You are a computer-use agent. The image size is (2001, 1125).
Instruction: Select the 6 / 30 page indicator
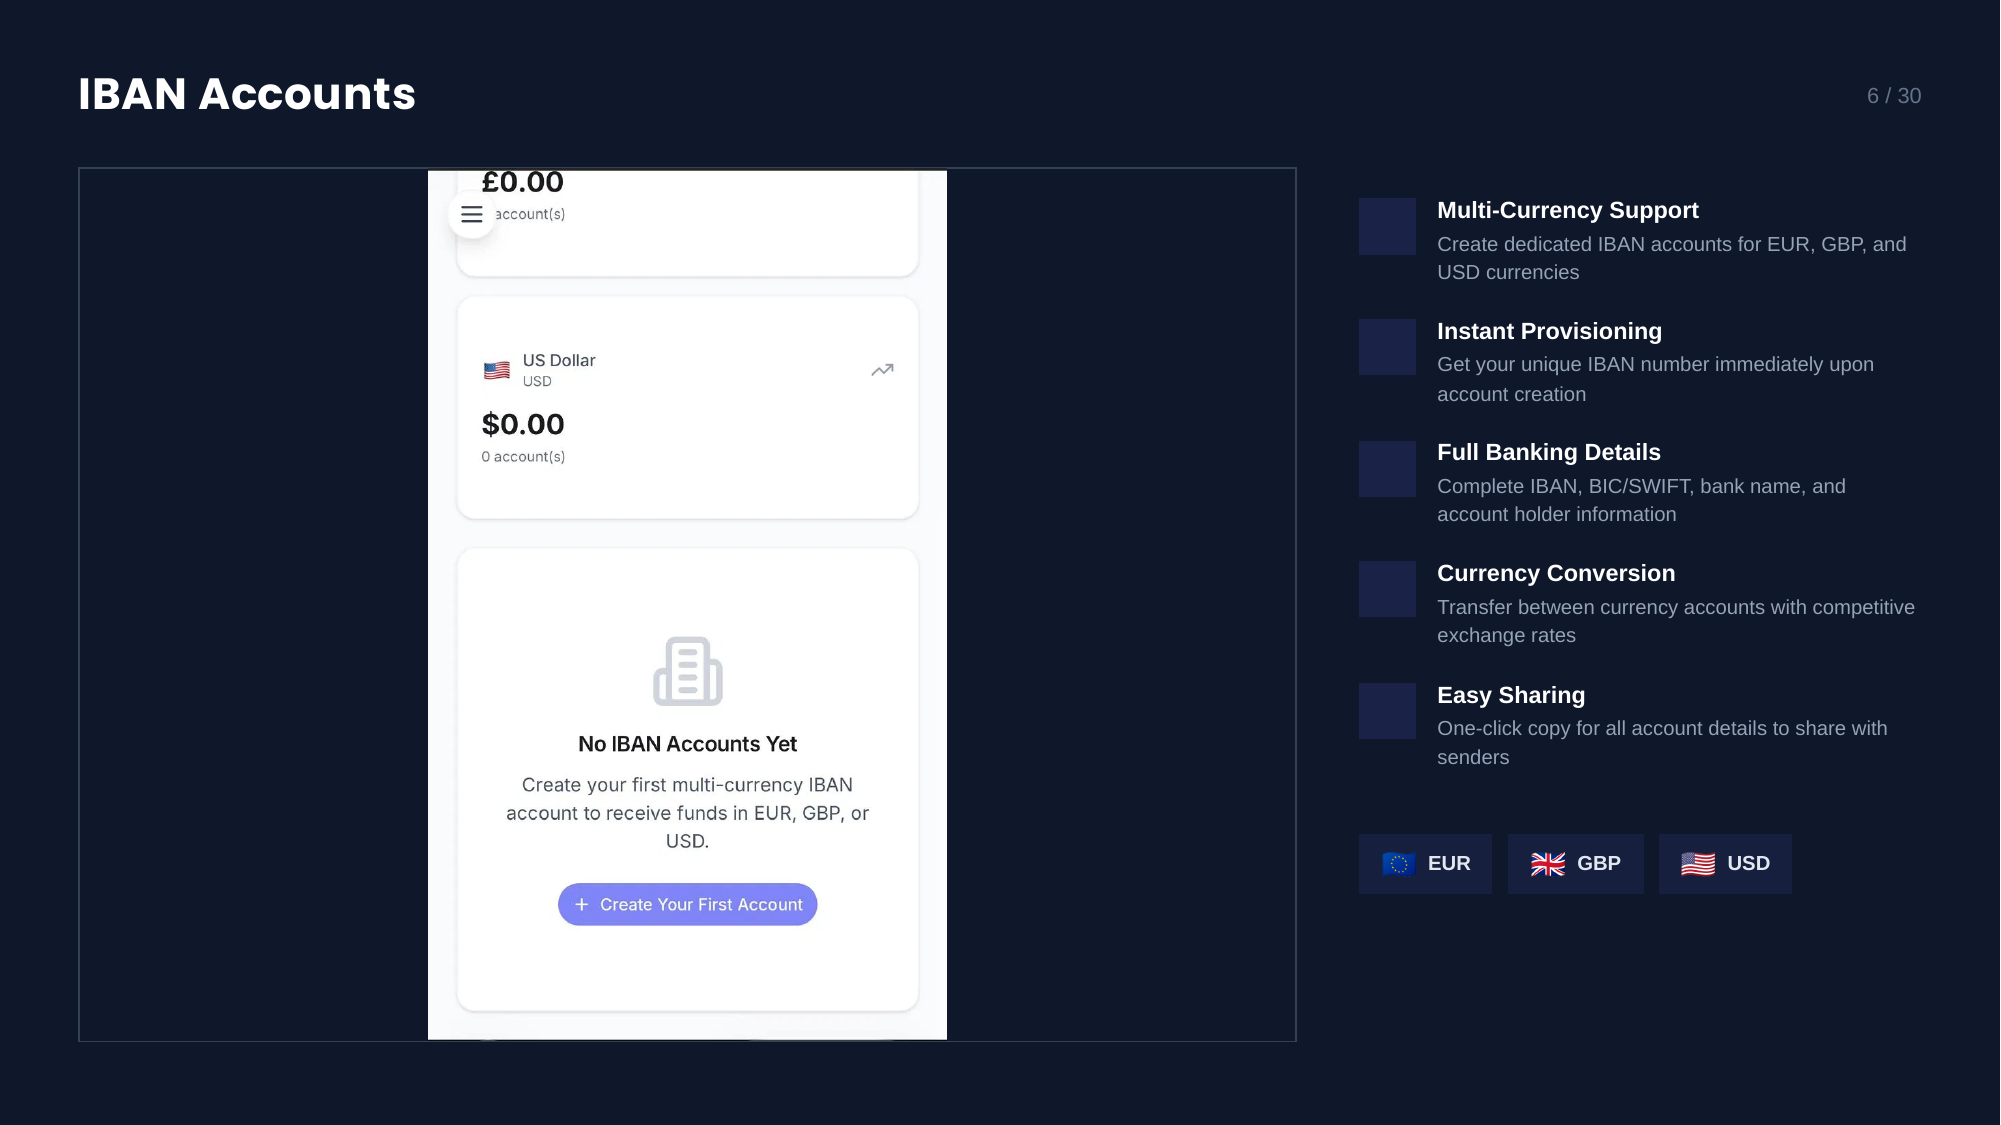click(1893, 96)
